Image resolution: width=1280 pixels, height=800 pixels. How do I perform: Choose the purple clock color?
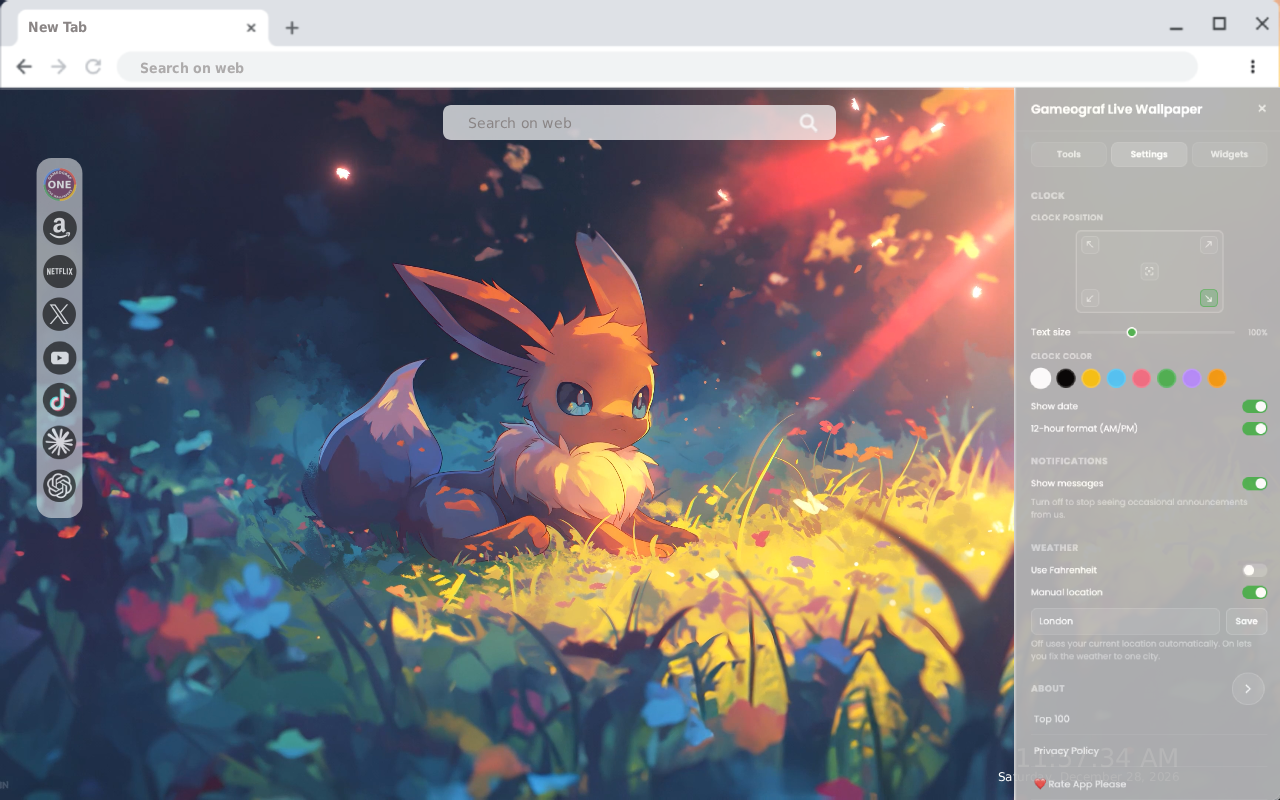1191,378
